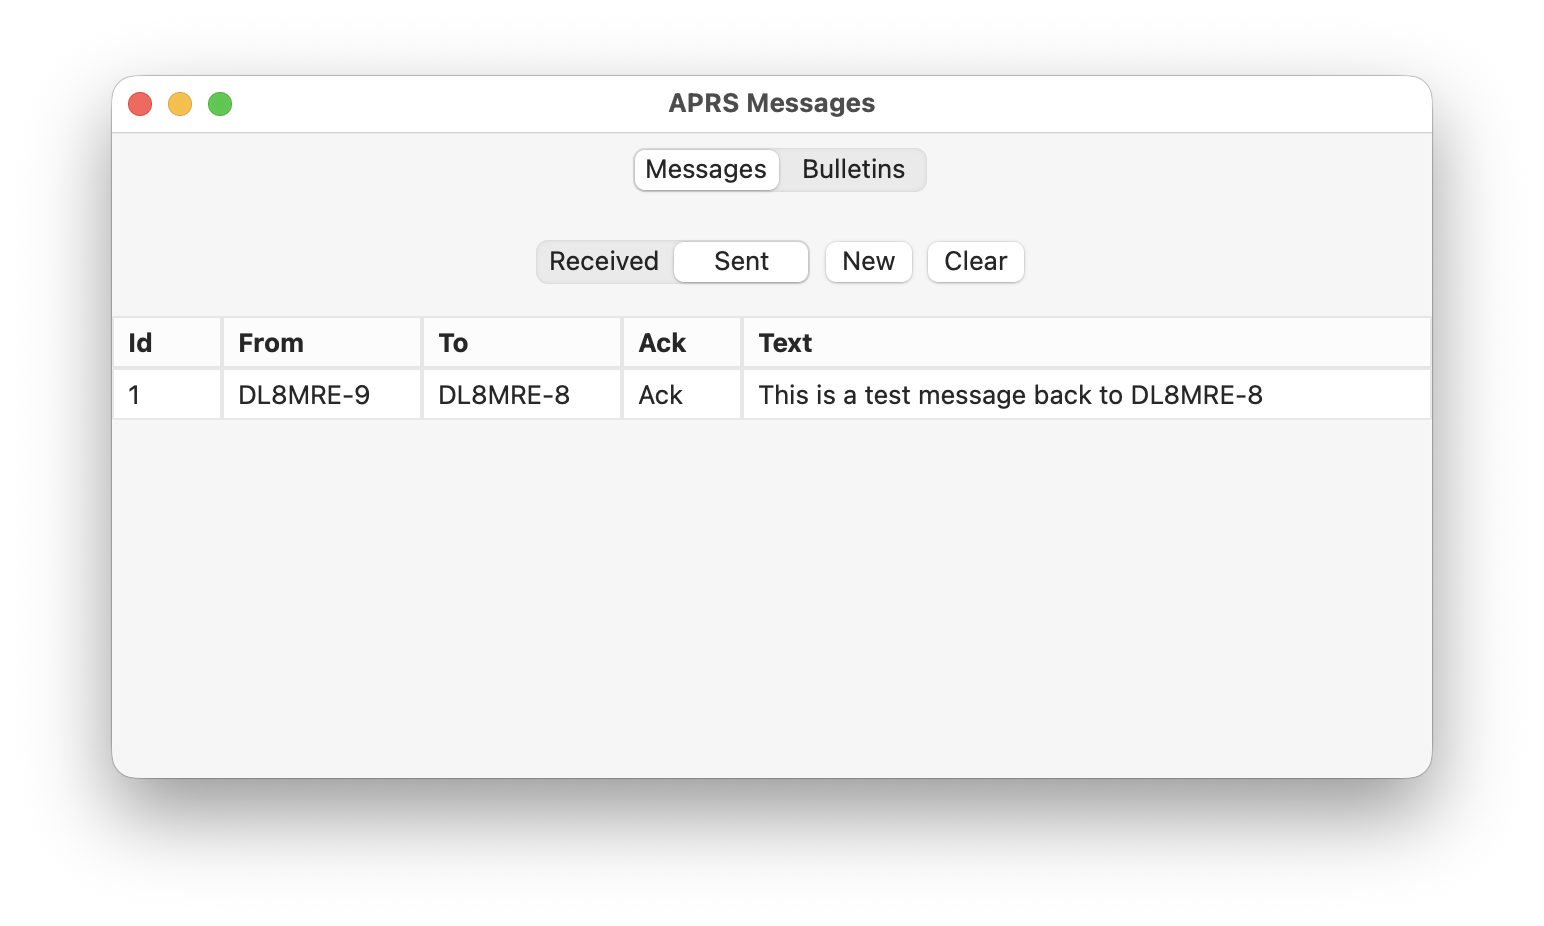1544x926 pixels.
Task: Select the test message text cell
Action: point(1010,395)
